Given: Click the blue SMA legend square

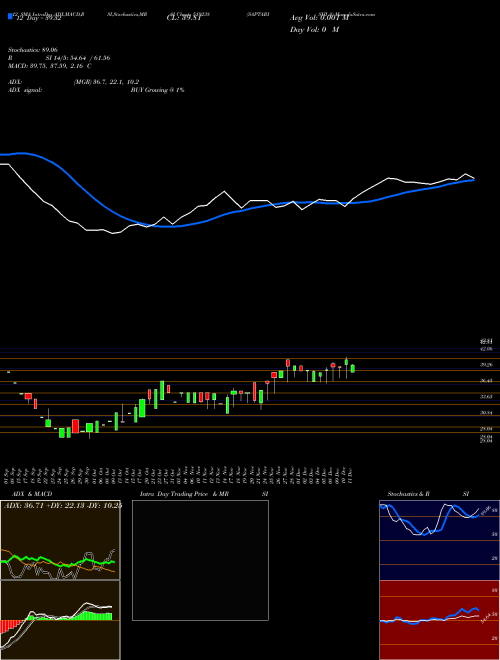Looking at the screenshot, I should tap(10, 16).
